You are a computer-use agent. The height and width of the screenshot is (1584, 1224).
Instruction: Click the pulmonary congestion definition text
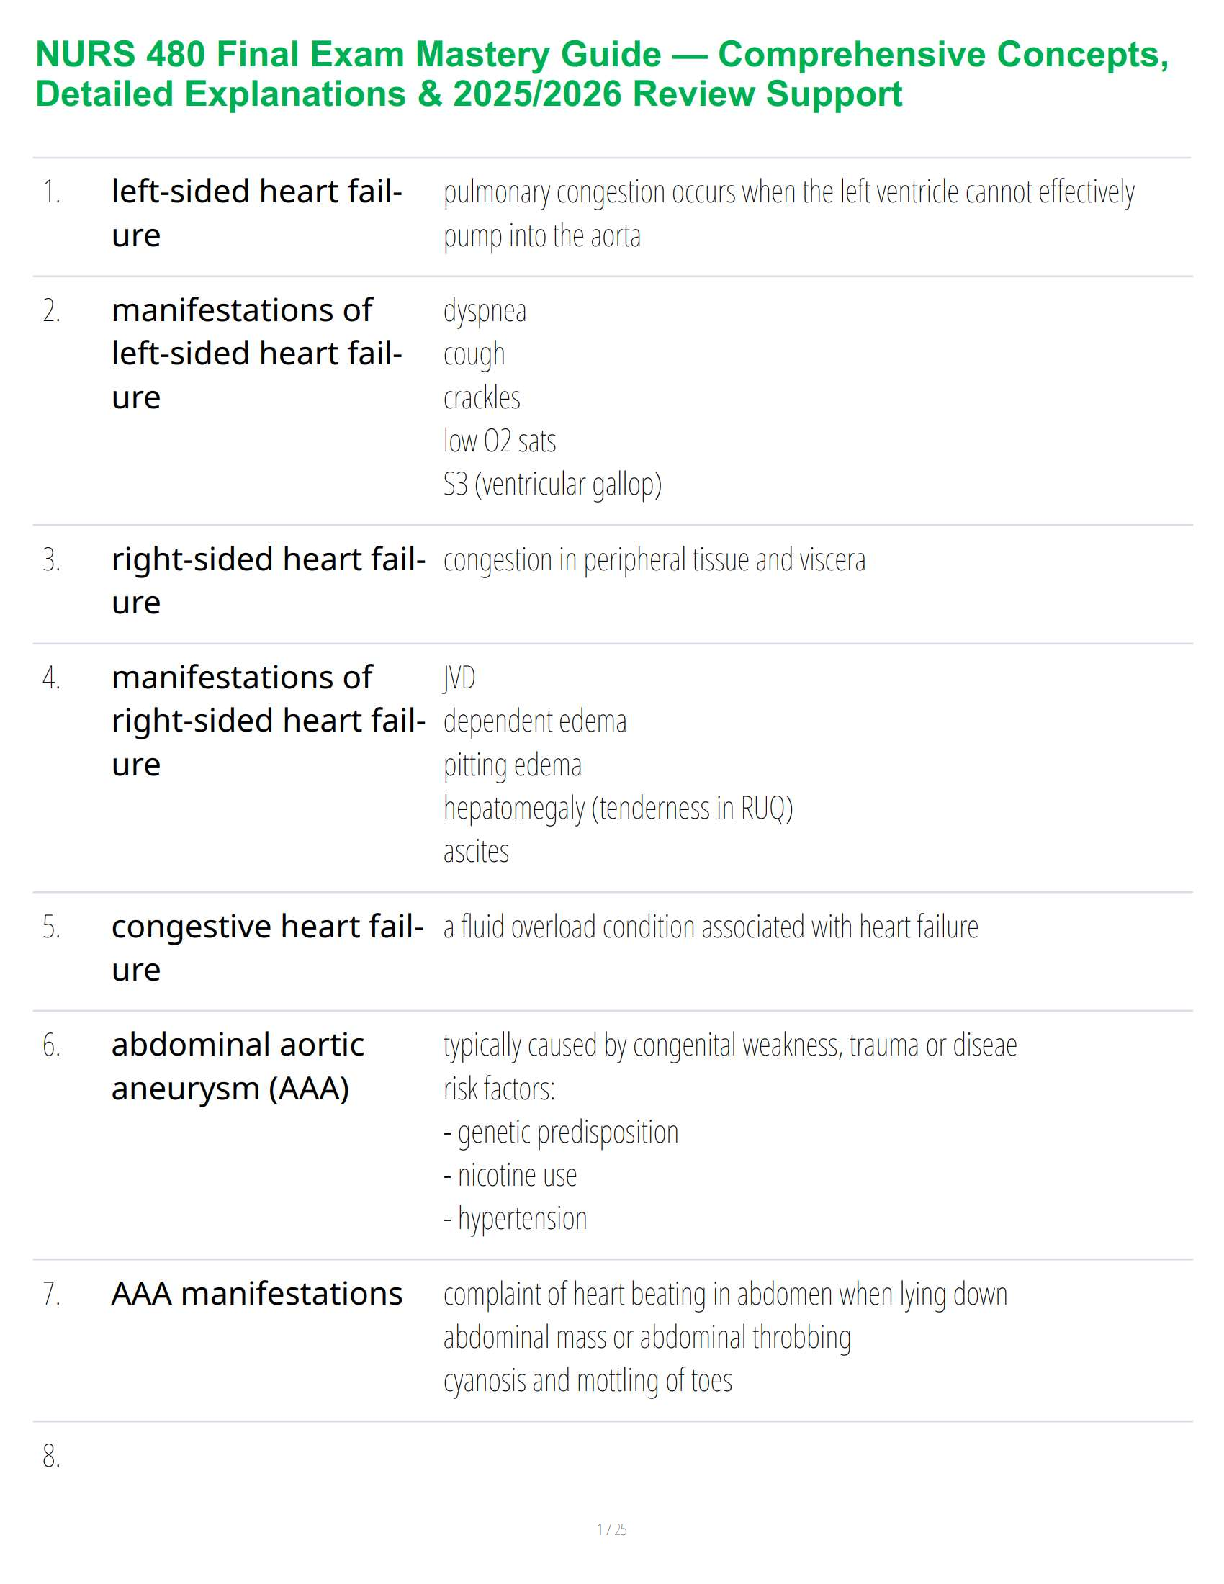(x=788, y=212)
